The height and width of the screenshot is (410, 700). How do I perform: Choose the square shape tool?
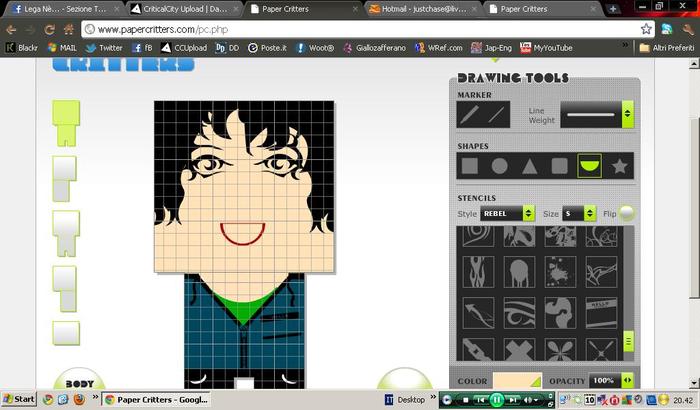470,166
